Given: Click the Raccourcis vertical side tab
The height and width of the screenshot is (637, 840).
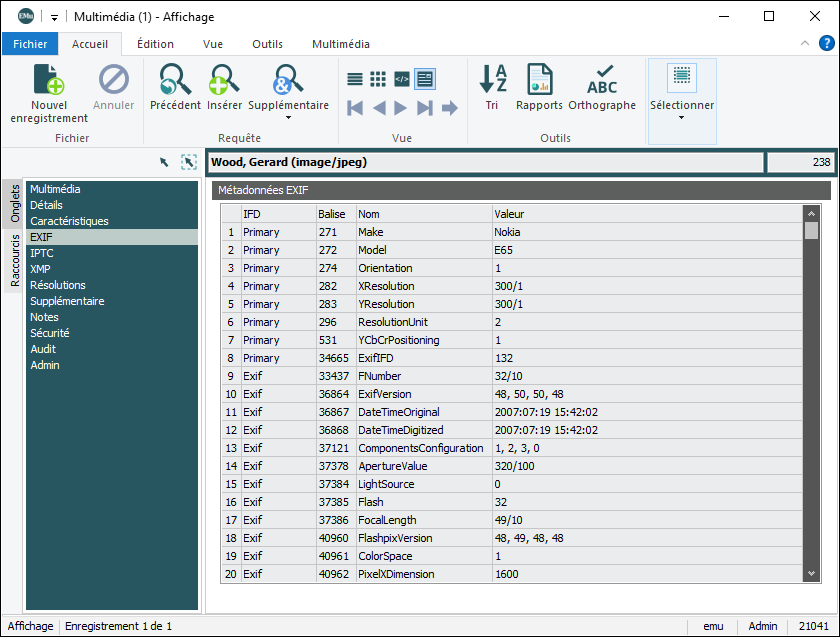Looking at the screenshot, I should [x=15, y=260].
